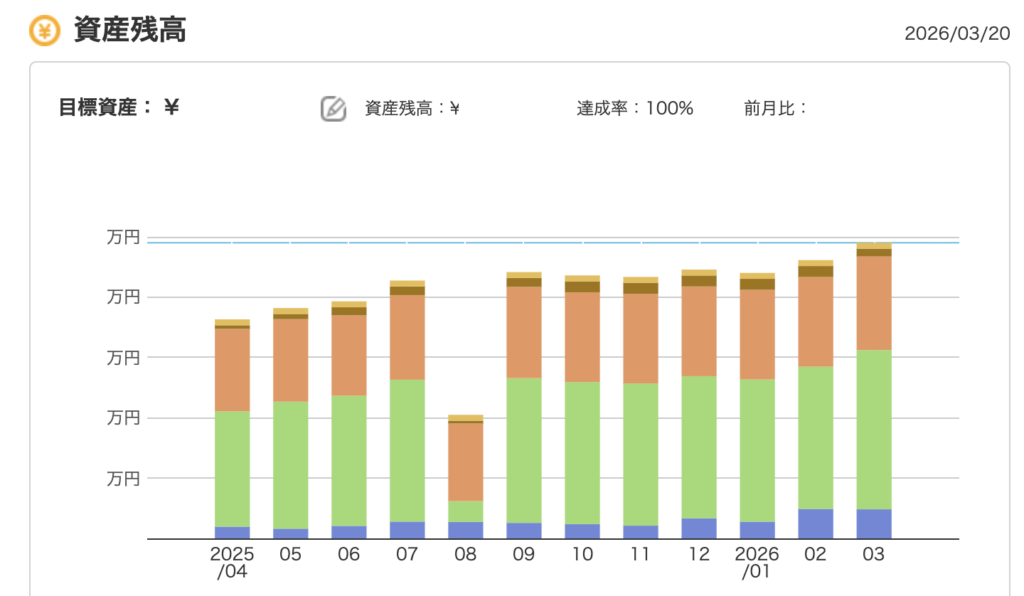Click the blue segment of the 02 bar
Viewport: 1024px width, 596px height.
click(x=815, y=523)
